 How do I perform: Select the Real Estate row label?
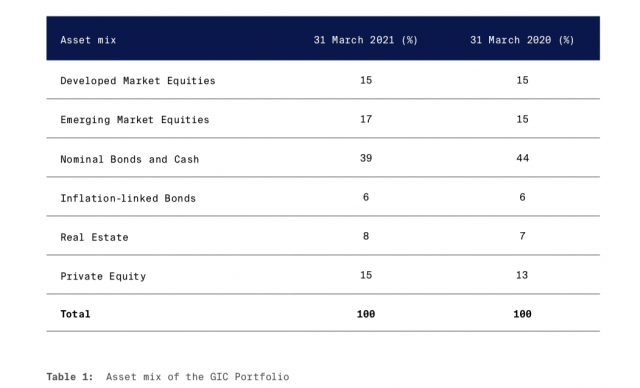(x=94, y=237)
